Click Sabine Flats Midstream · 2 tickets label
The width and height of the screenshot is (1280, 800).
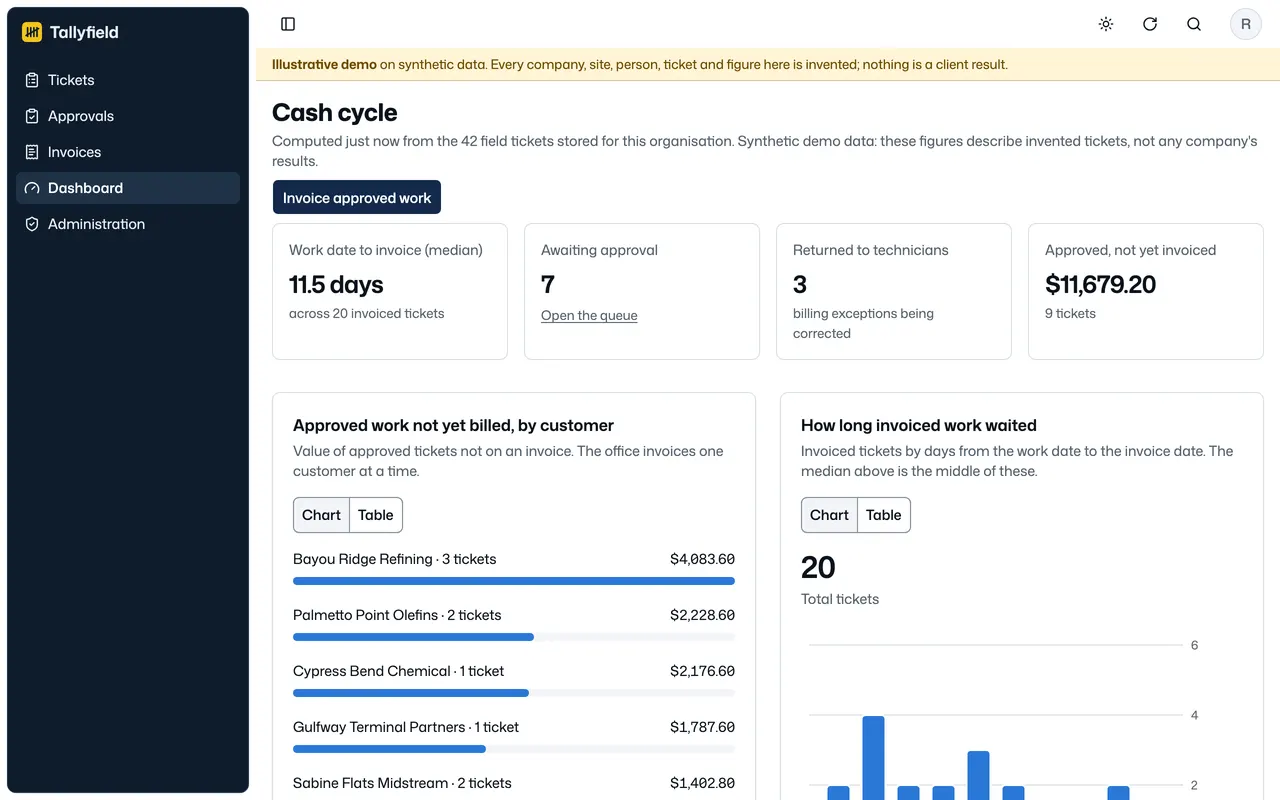pyautogui.click(x=402, y=783)
